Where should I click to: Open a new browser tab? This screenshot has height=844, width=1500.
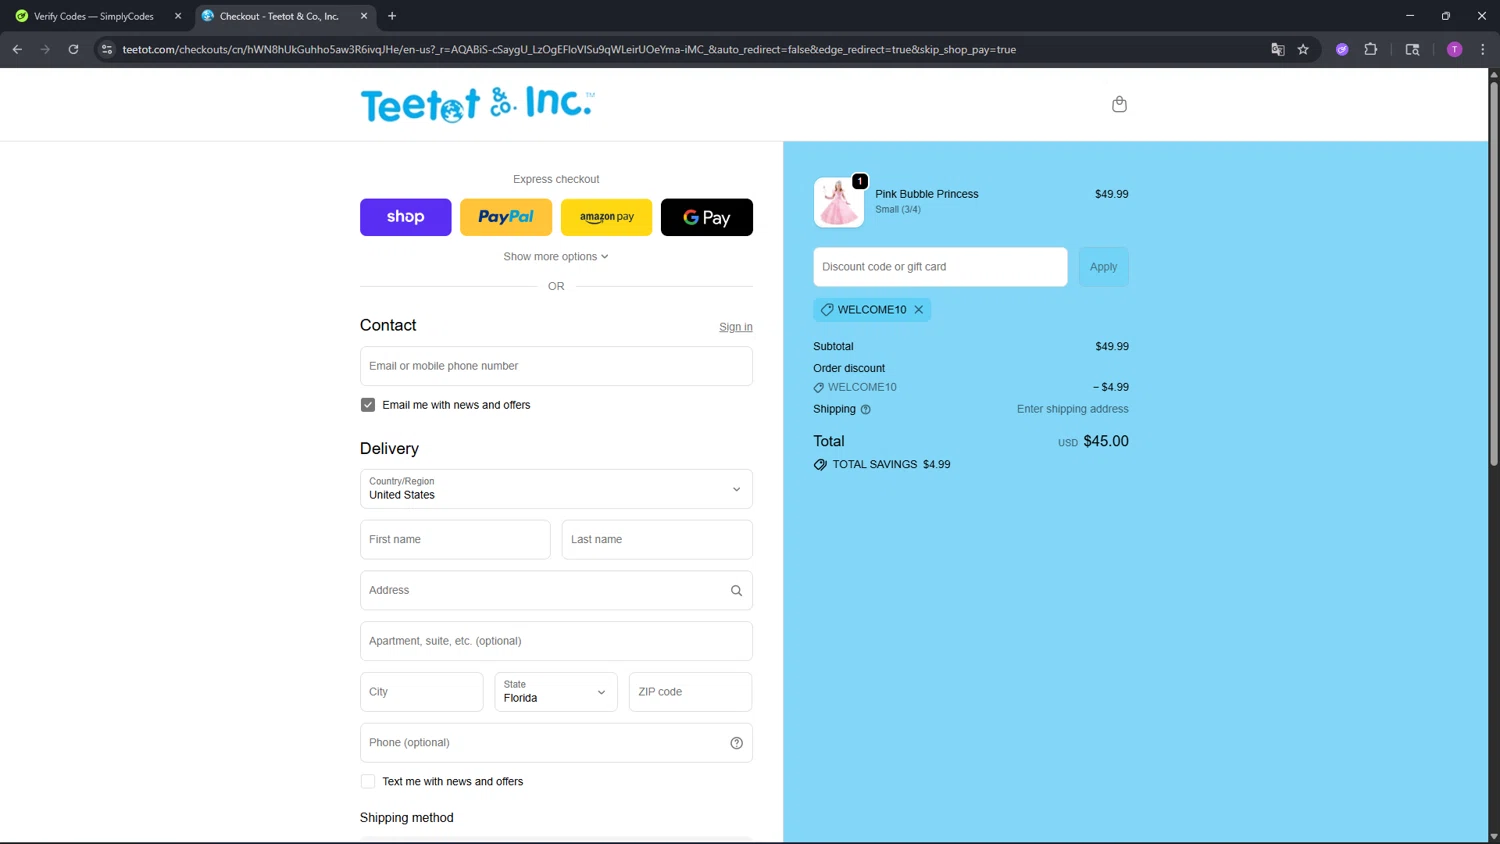pos(392,16)
